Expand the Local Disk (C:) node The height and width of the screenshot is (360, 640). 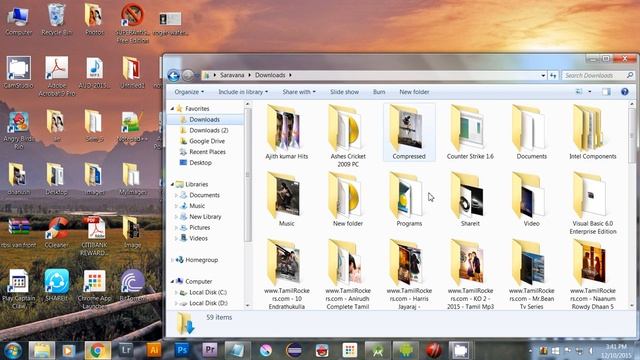coord(176,292)
